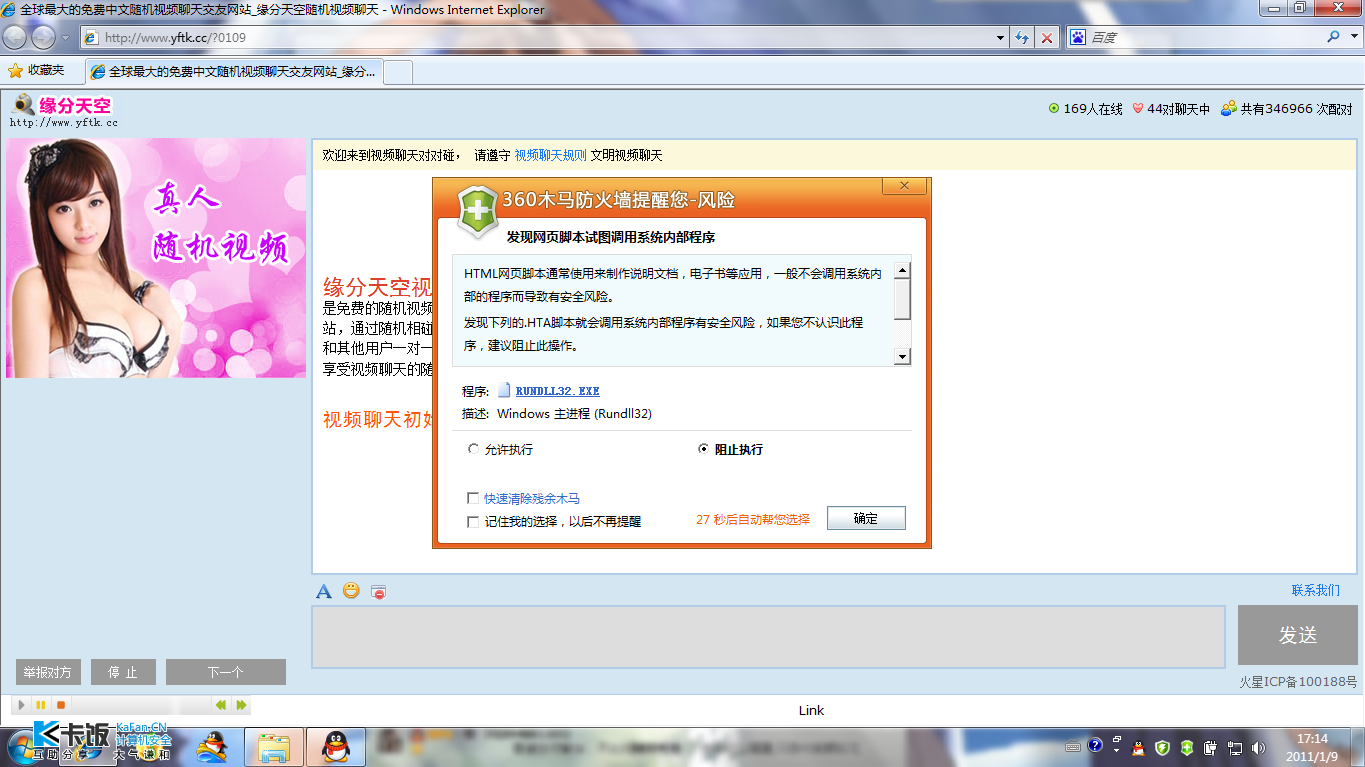Screen dimensions: 1365x767
Task: Click the network tray icon
Action: pyautogui.click(x=1235, y=747)
